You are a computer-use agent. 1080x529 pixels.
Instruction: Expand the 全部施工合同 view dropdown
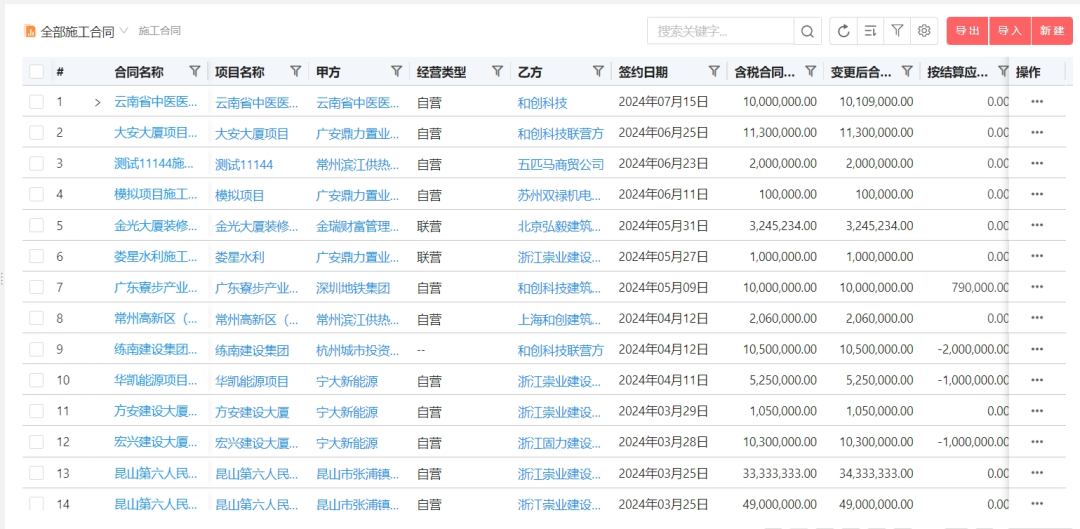point(124,31)
